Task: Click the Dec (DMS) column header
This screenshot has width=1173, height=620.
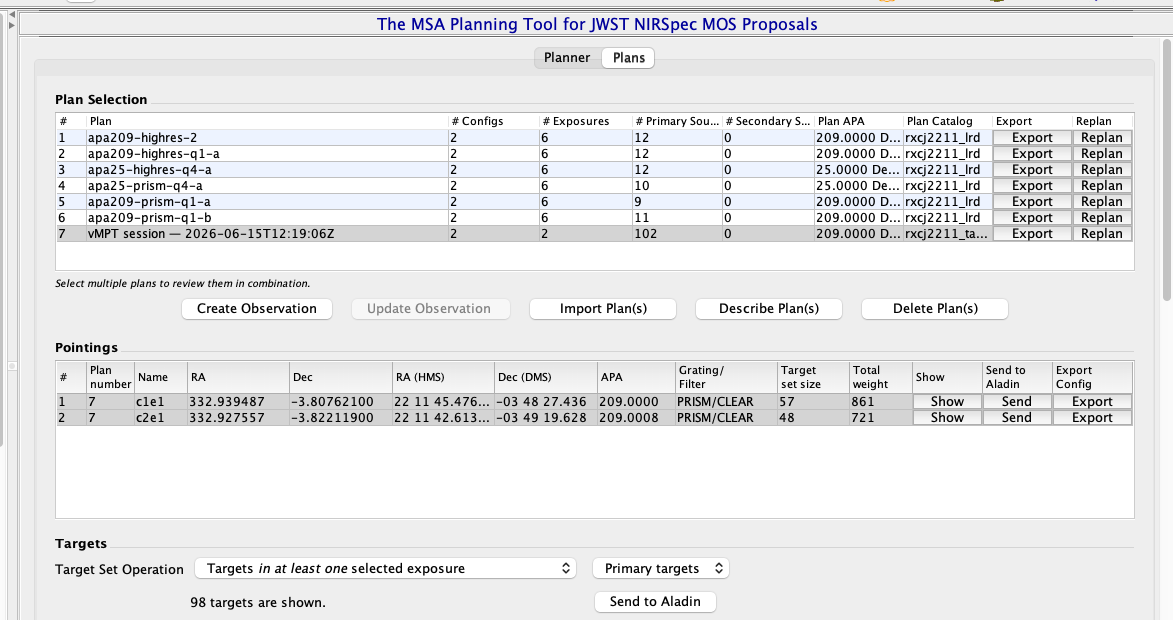Action: pyautogui.click(x=546, y=377)
